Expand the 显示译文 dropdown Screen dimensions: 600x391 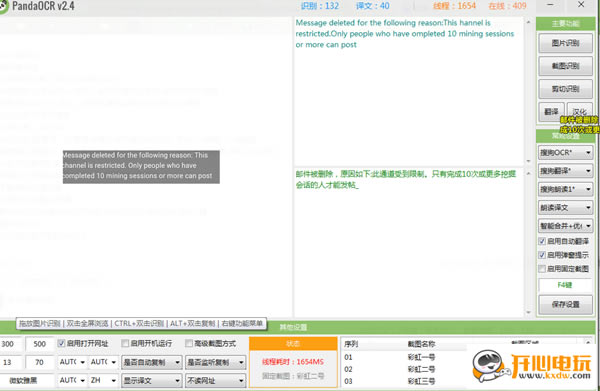click(x=152, y=381)
